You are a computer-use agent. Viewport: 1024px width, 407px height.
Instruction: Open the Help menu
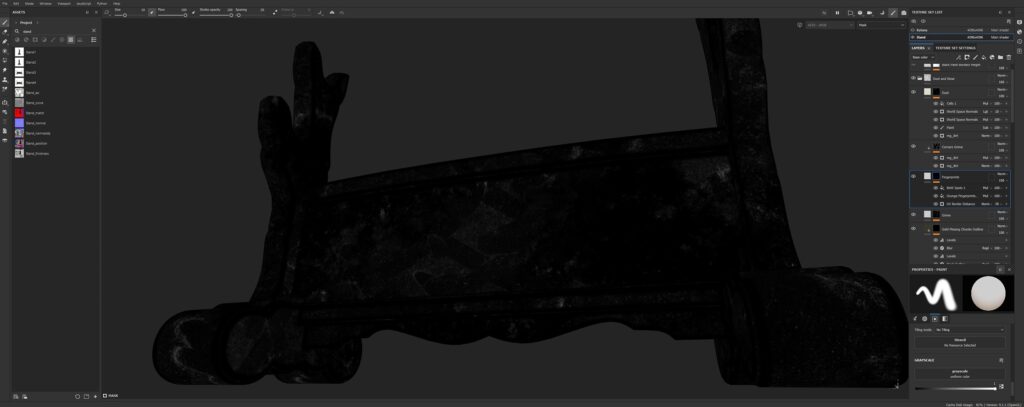(x=116, y=3)
